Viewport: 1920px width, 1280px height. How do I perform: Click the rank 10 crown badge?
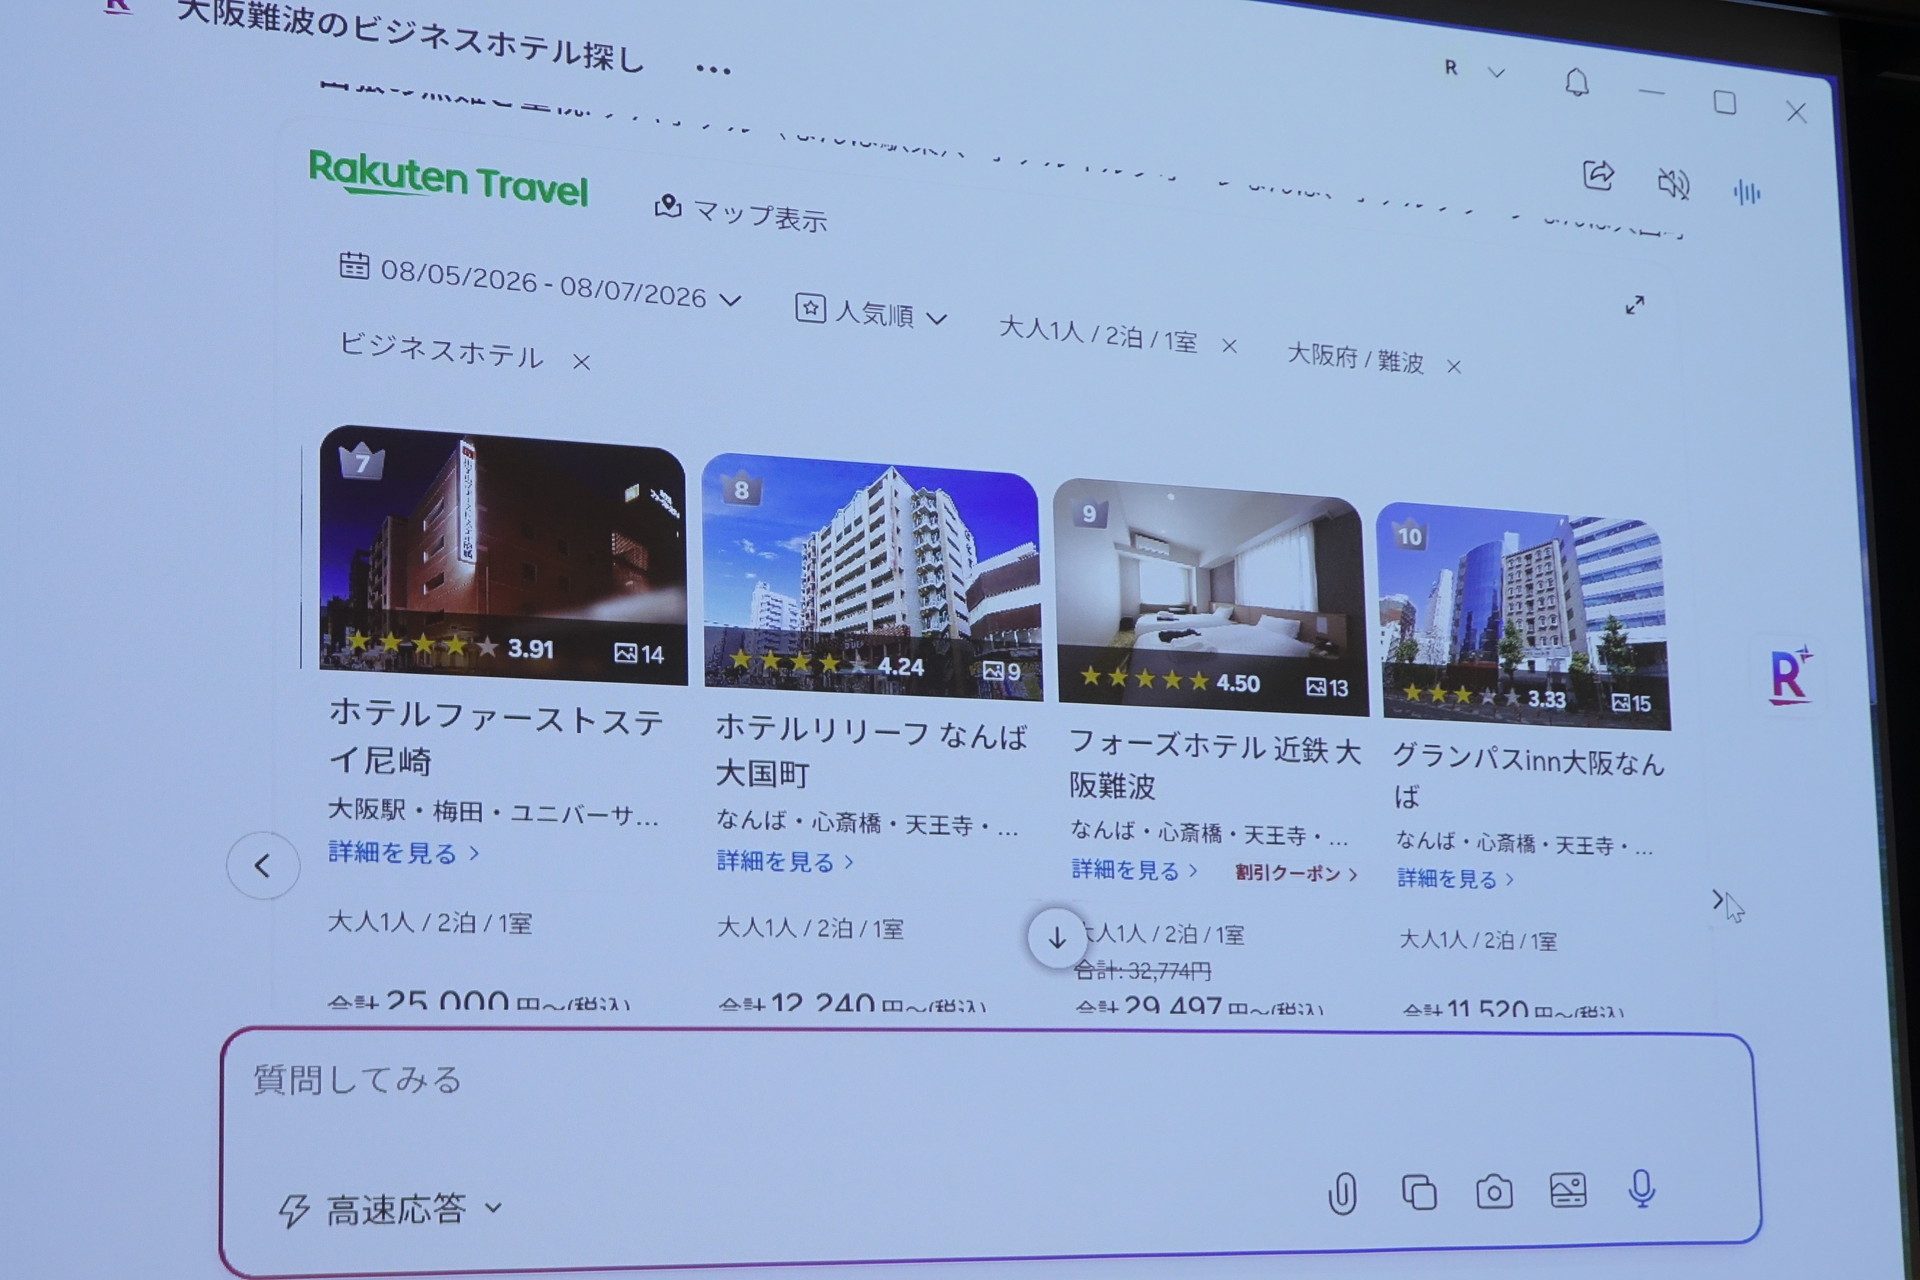click(1410, 536)
